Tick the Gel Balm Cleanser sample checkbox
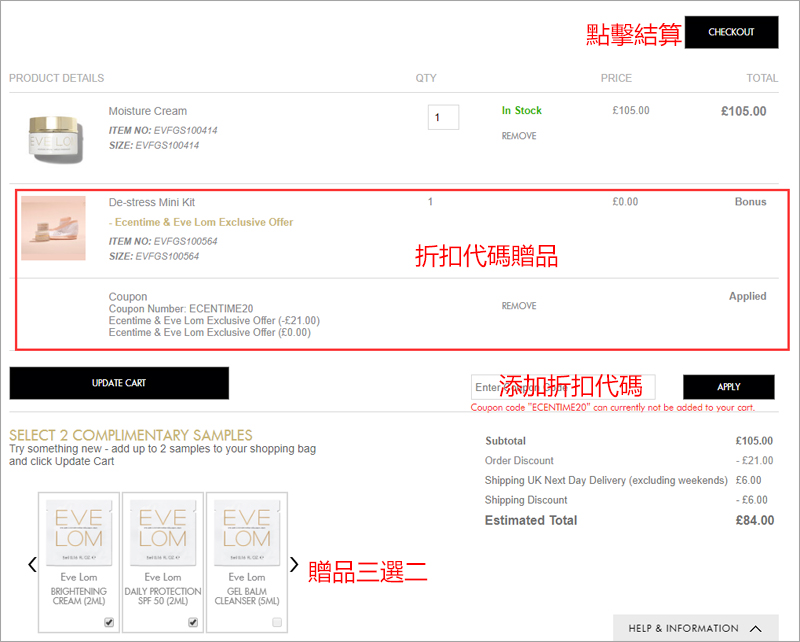 coord(277,622)
